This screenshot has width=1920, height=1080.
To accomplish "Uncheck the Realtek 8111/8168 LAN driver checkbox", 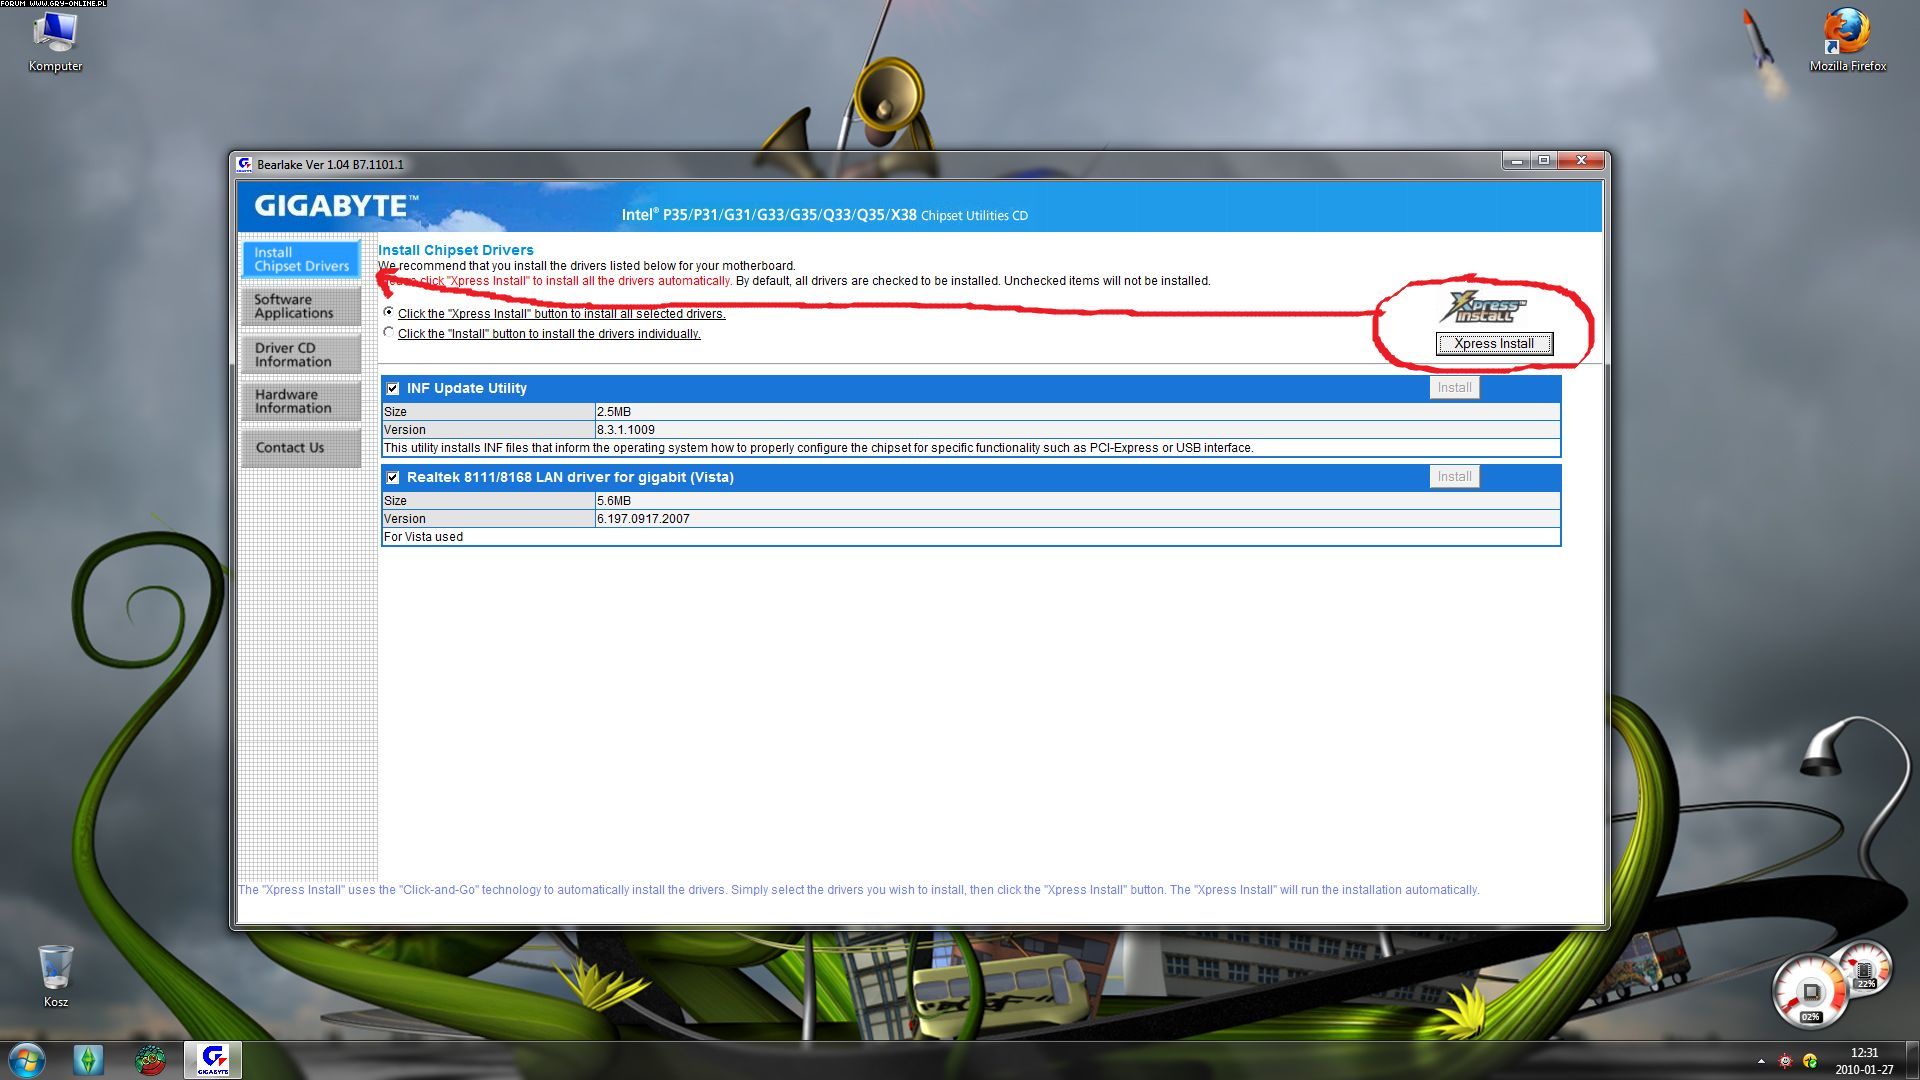I will pyautogui.click(x=393, y=478).
